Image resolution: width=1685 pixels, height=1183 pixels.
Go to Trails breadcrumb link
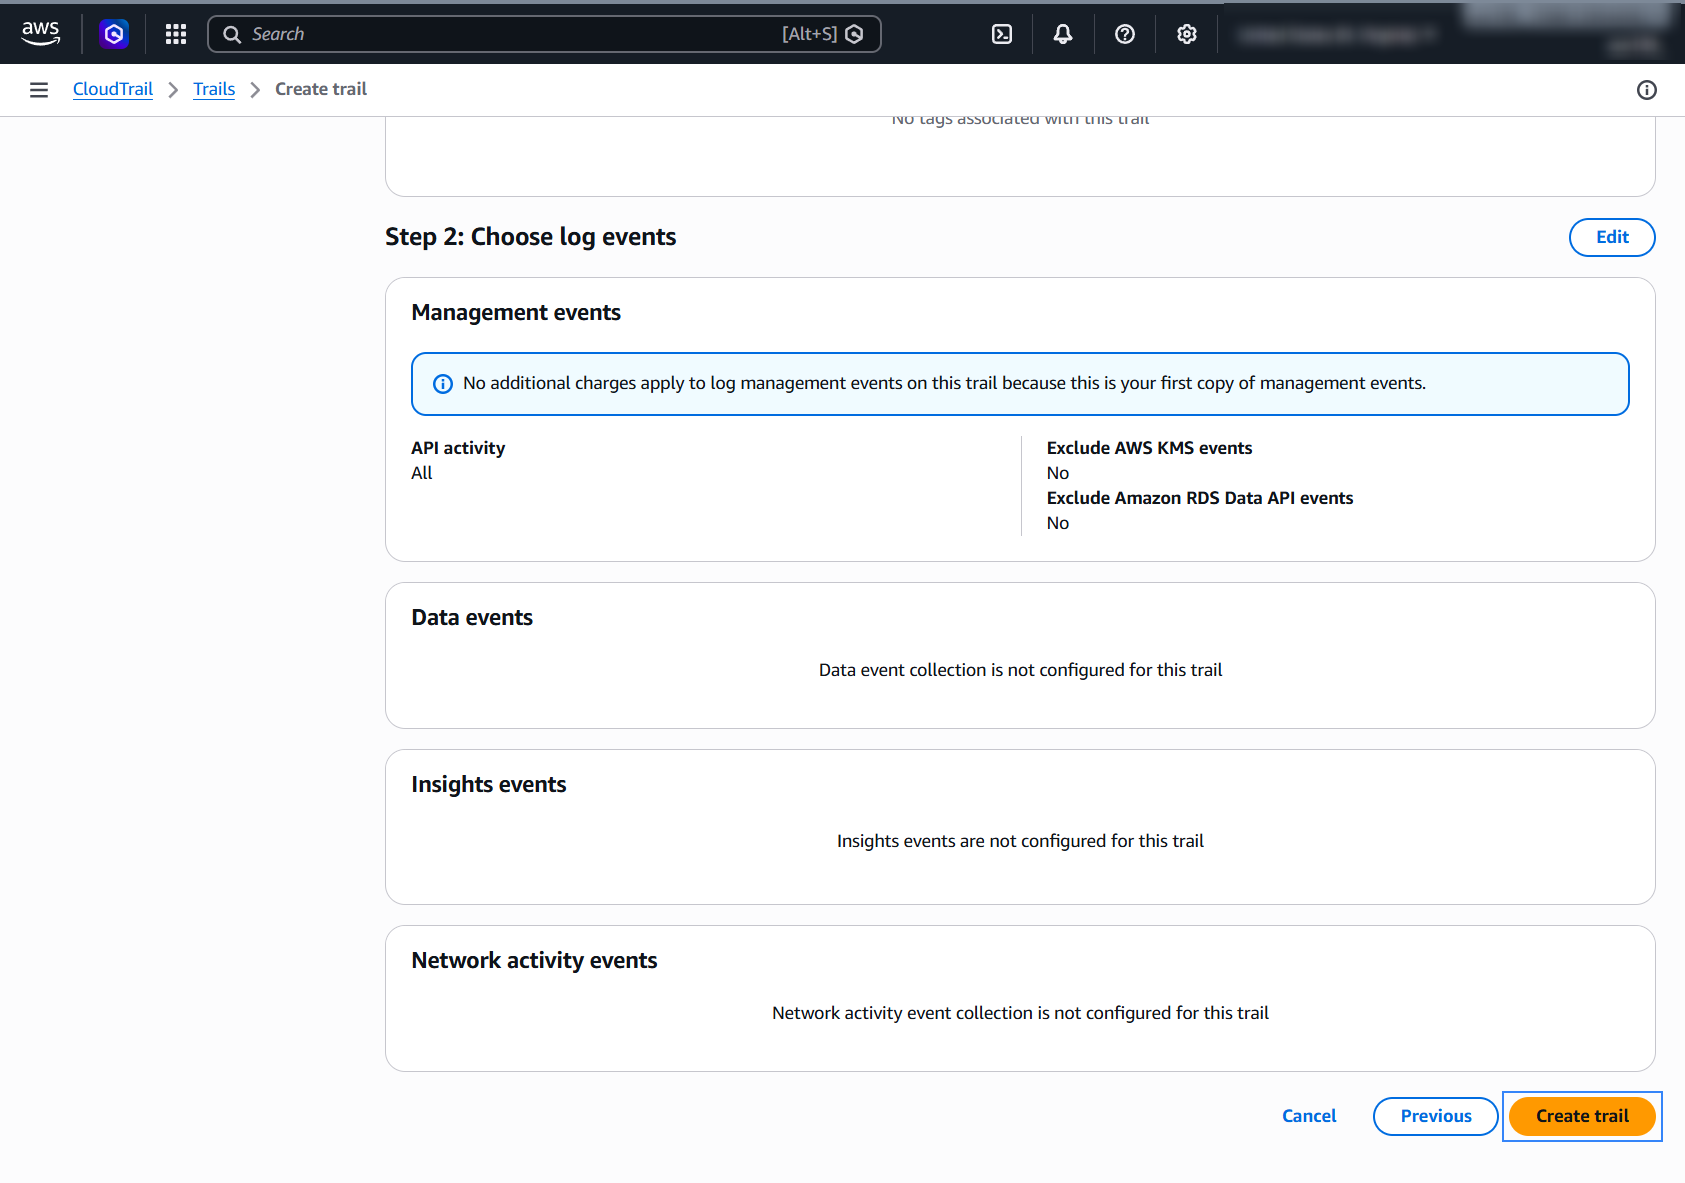(214, 89)
